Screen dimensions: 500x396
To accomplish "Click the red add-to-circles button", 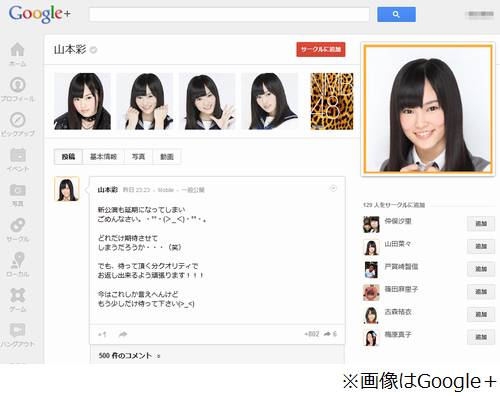I will (x=321, y=49).
